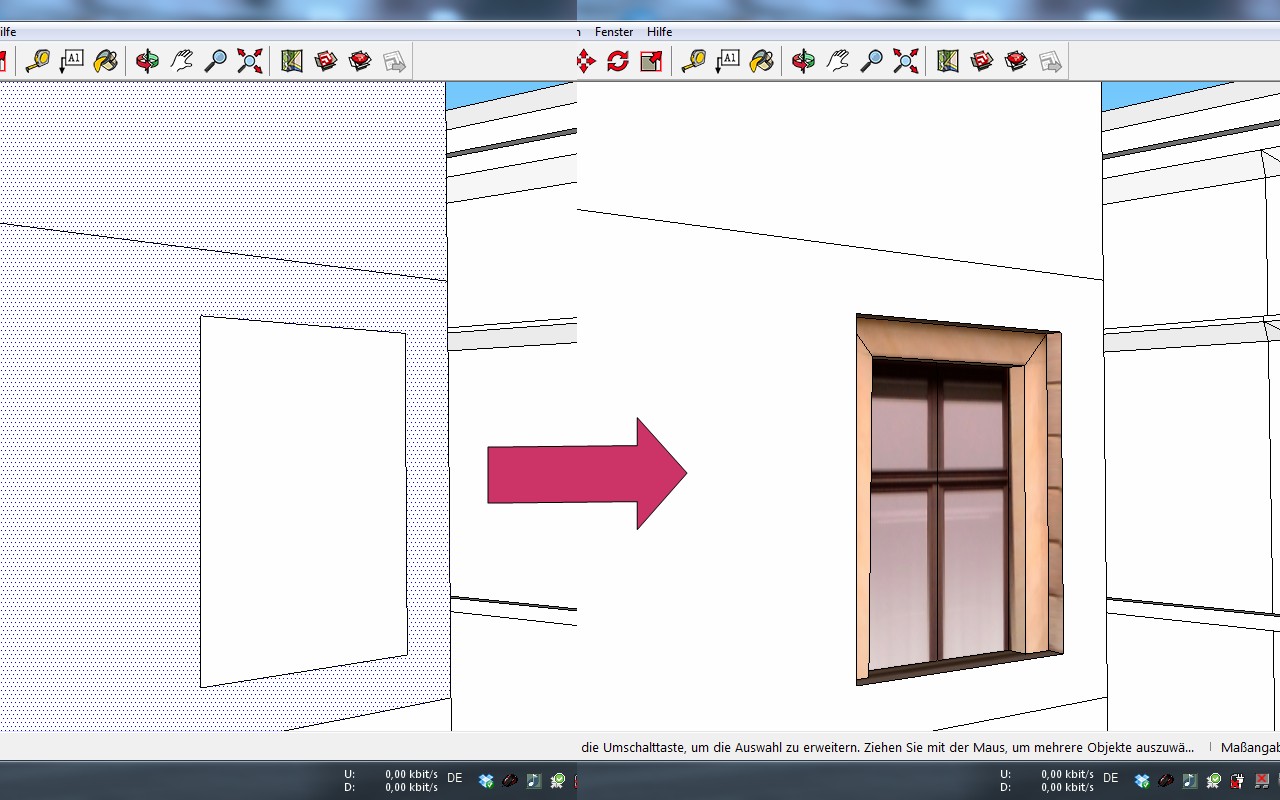Select the blank window face in left view
1280x800 pixels.
(x=303, y=500)
